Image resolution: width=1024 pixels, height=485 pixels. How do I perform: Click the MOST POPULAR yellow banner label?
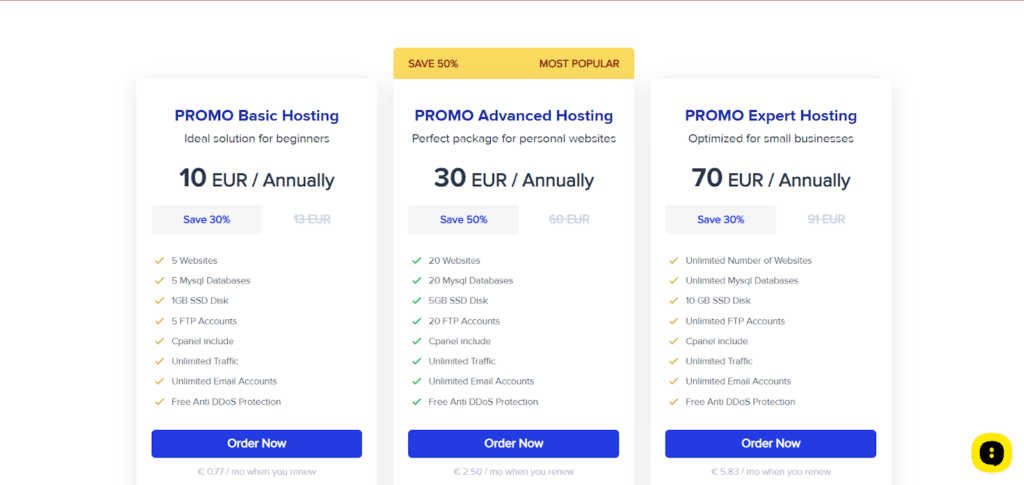pyautogui.click(x=579, y=64)
